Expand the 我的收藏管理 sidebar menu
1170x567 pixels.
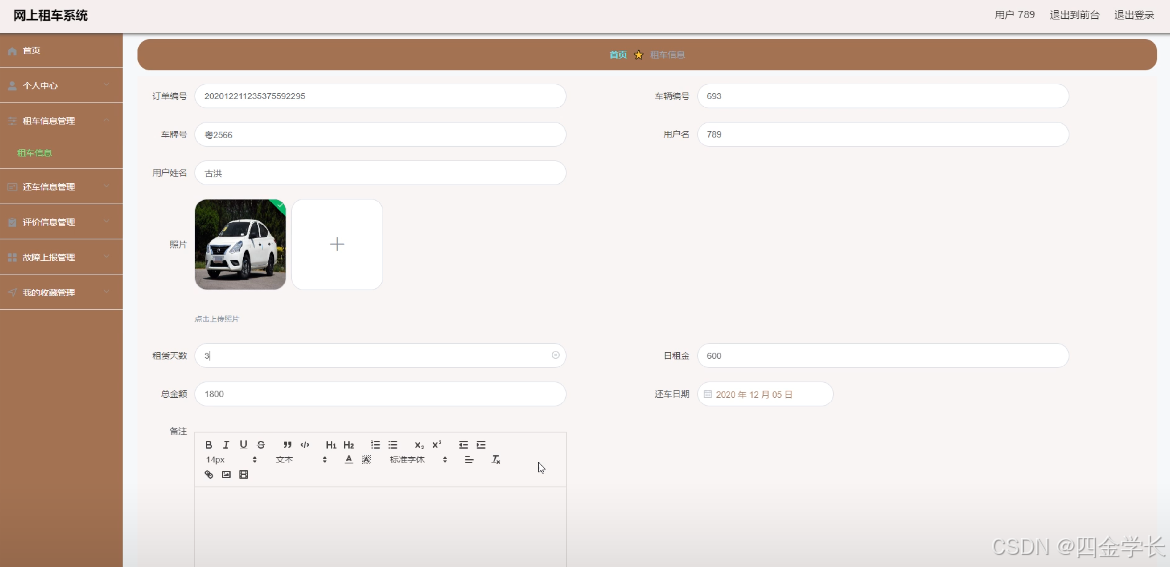61,292
